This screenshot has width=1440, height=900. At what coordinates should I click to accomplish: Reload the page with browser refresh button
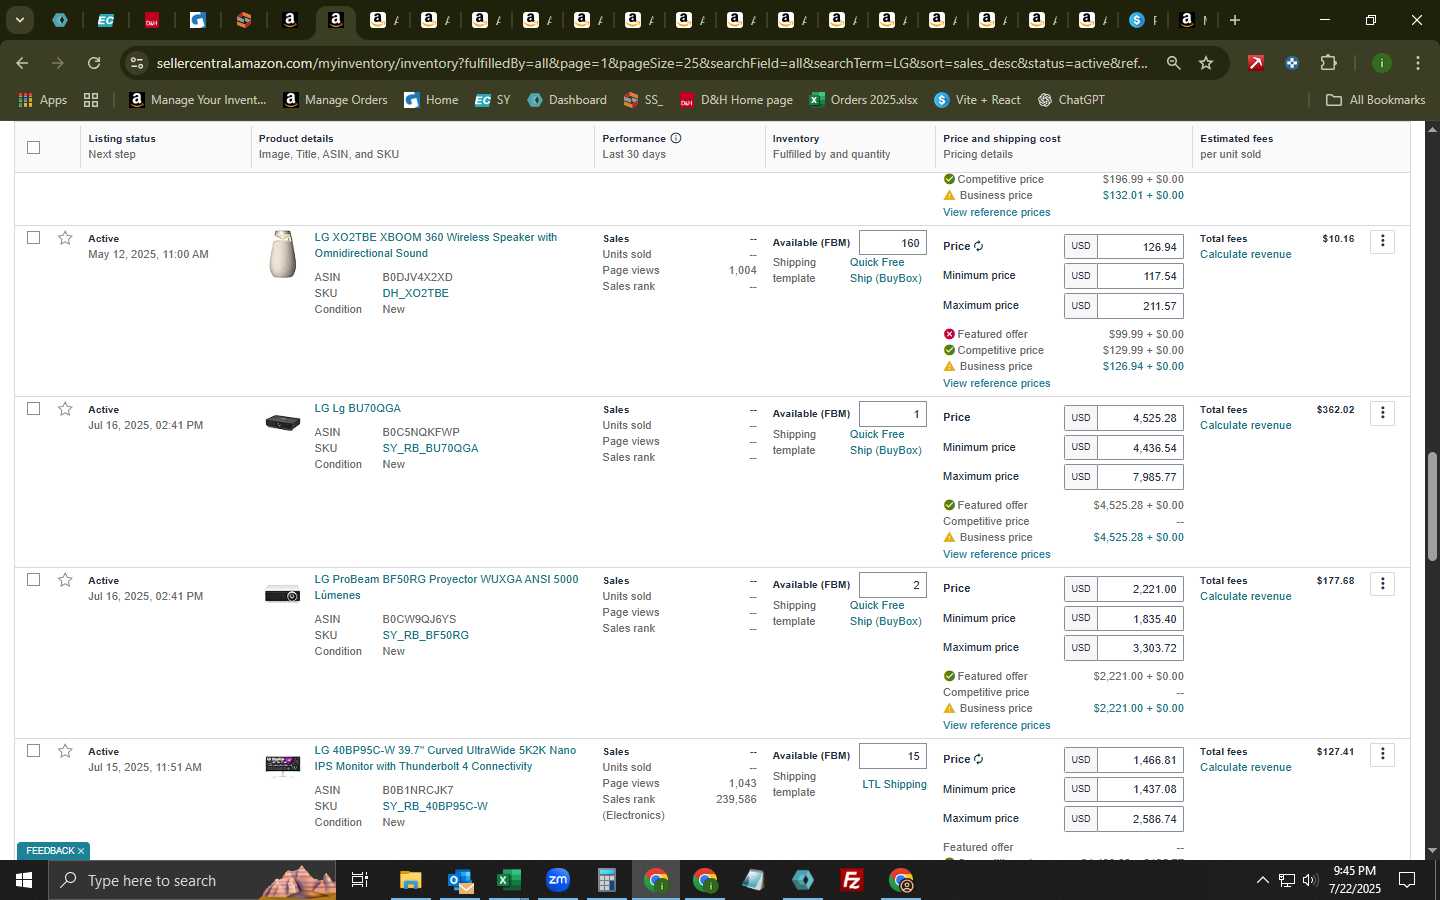coord(94,63)
